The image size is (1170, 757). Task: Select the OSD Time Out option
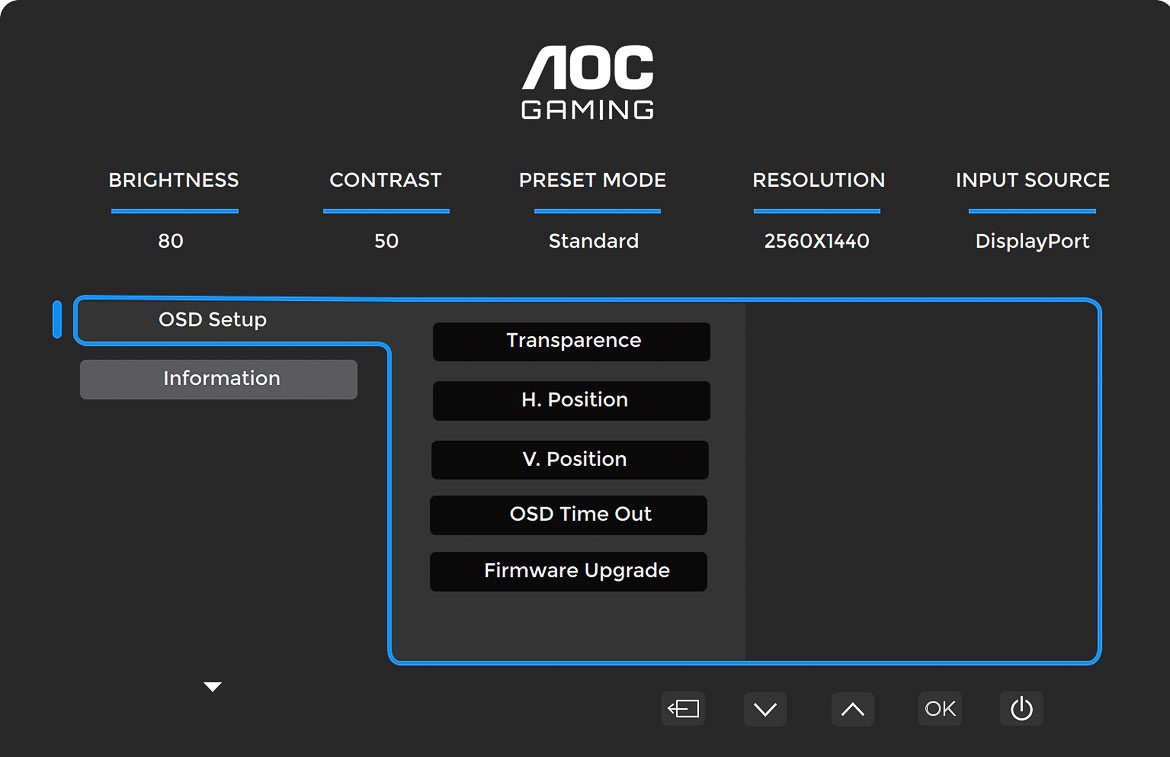click(x=569, y=515)
